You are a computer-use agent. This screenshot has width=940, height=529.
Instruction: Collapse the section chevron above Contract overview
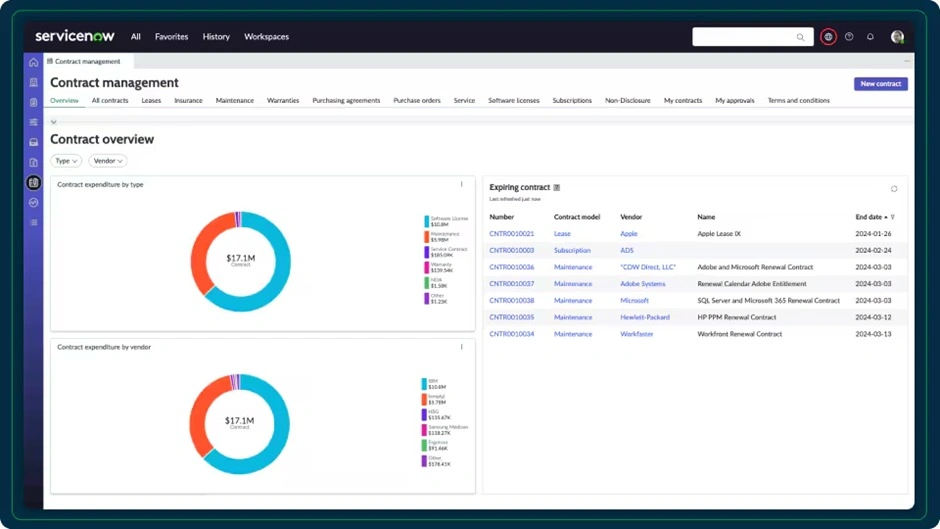coord(54,122)
